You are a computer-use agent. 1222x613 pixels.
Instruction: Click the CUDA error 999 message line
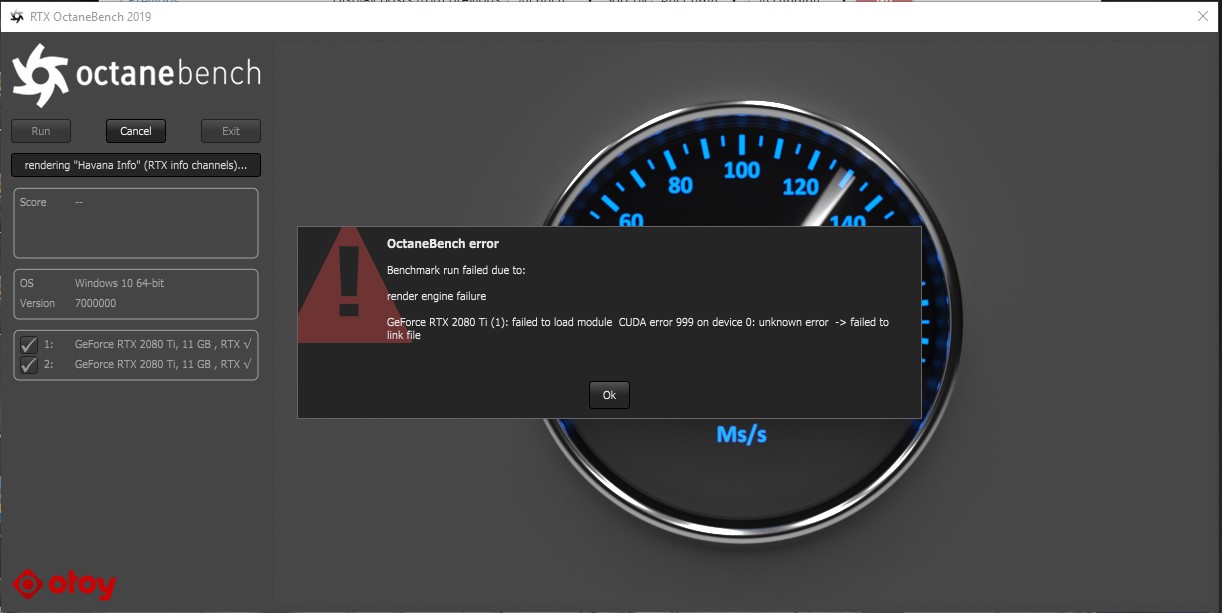pos(638,328)
